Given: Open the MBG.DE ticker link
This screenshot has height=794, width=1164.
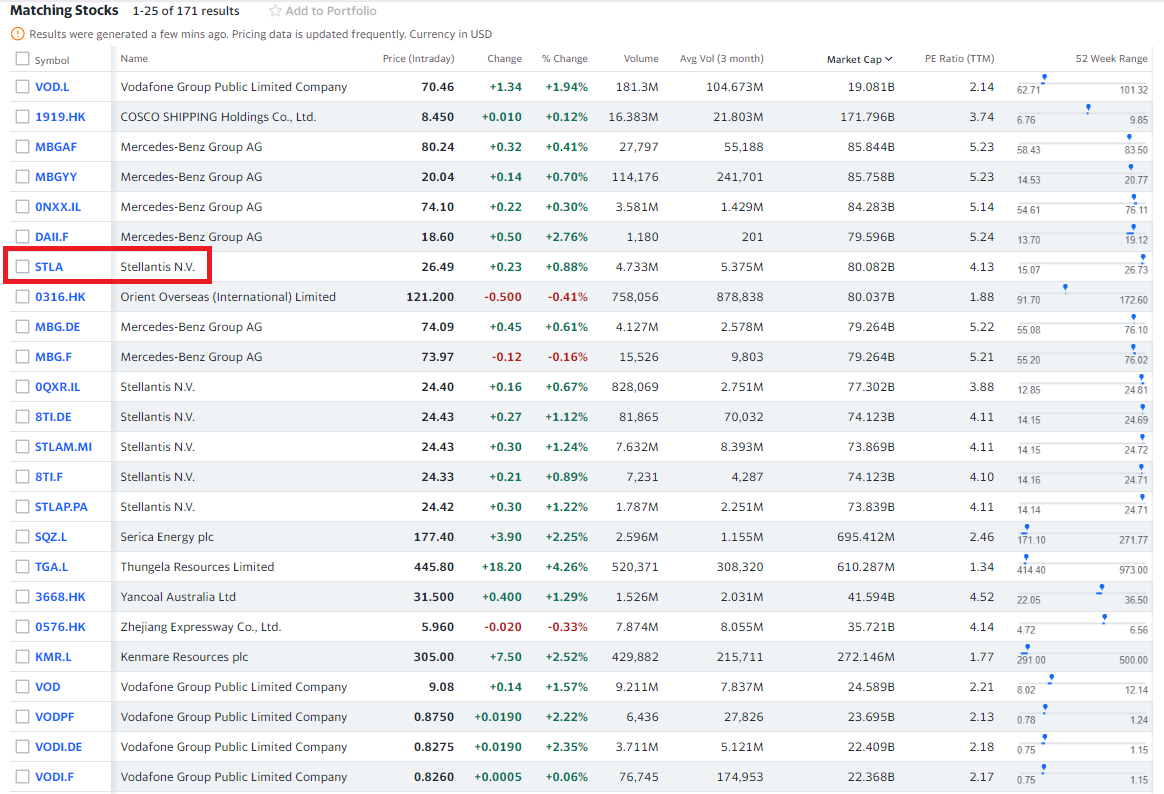Looking at the screenshot, I should (x=57, y=327).
